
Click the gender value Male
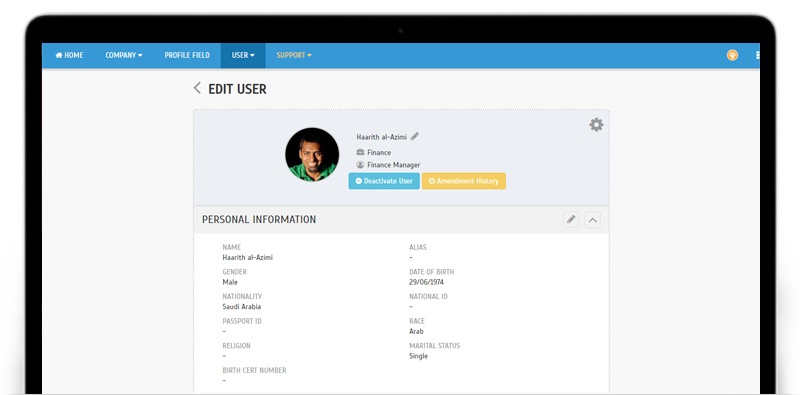(230, 282)
